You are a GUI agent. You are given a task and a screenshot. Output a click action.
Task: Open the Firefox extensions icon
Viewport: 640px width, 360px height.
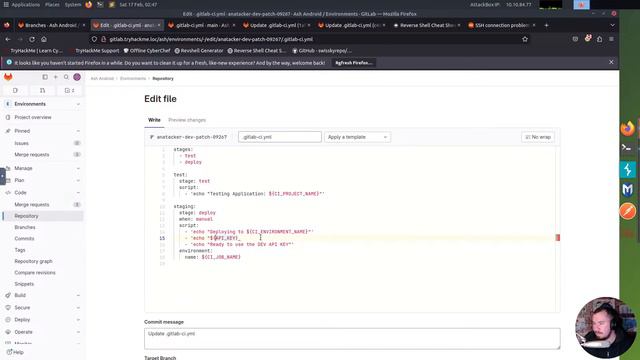599,39
